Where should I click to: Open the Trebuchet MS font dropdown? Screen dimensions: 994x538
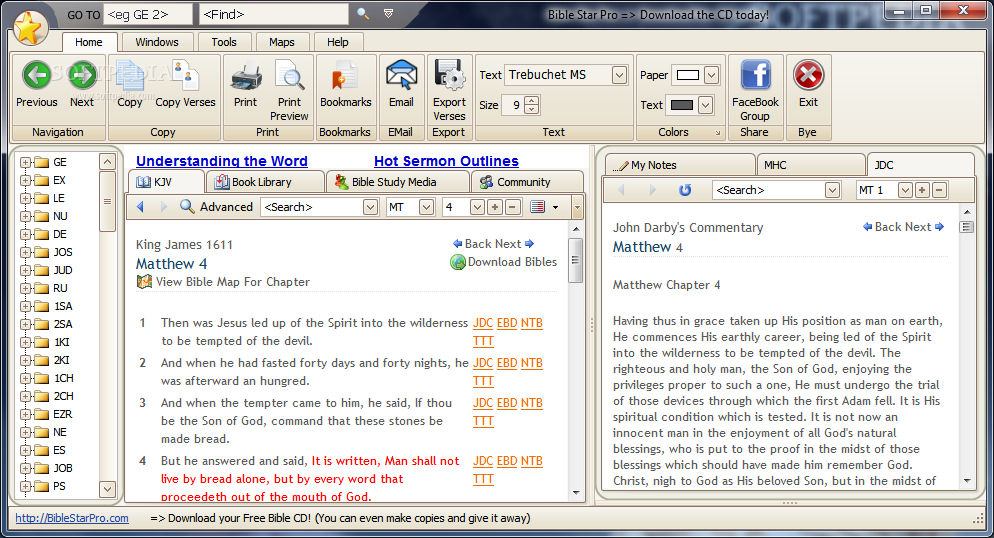[619, 75]
